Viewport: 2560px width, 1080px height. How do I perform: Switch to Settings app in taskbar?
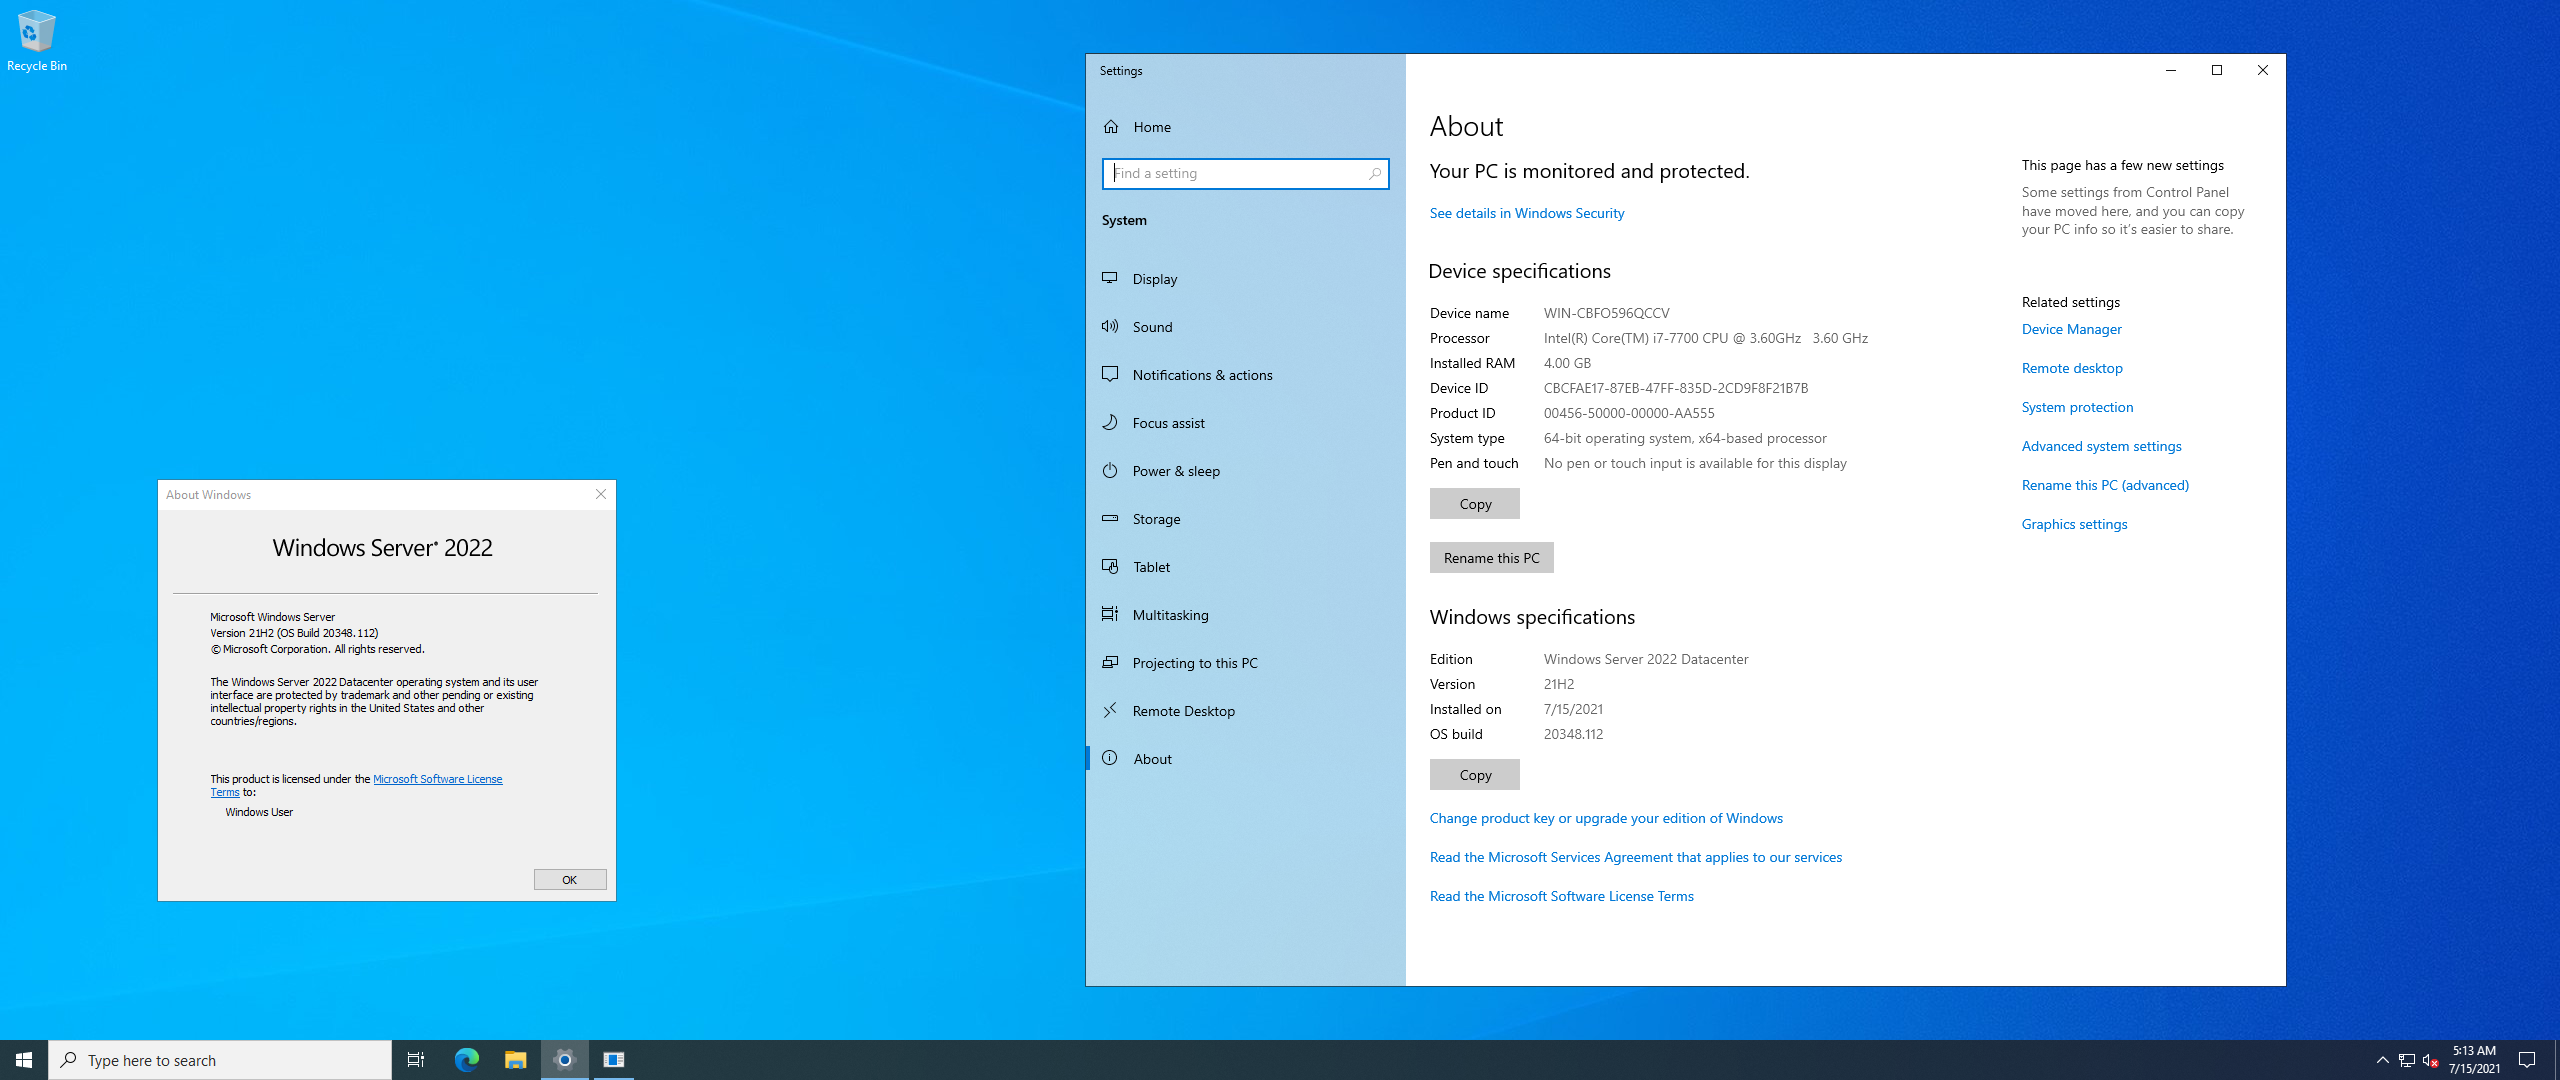tap(565, 1060)
